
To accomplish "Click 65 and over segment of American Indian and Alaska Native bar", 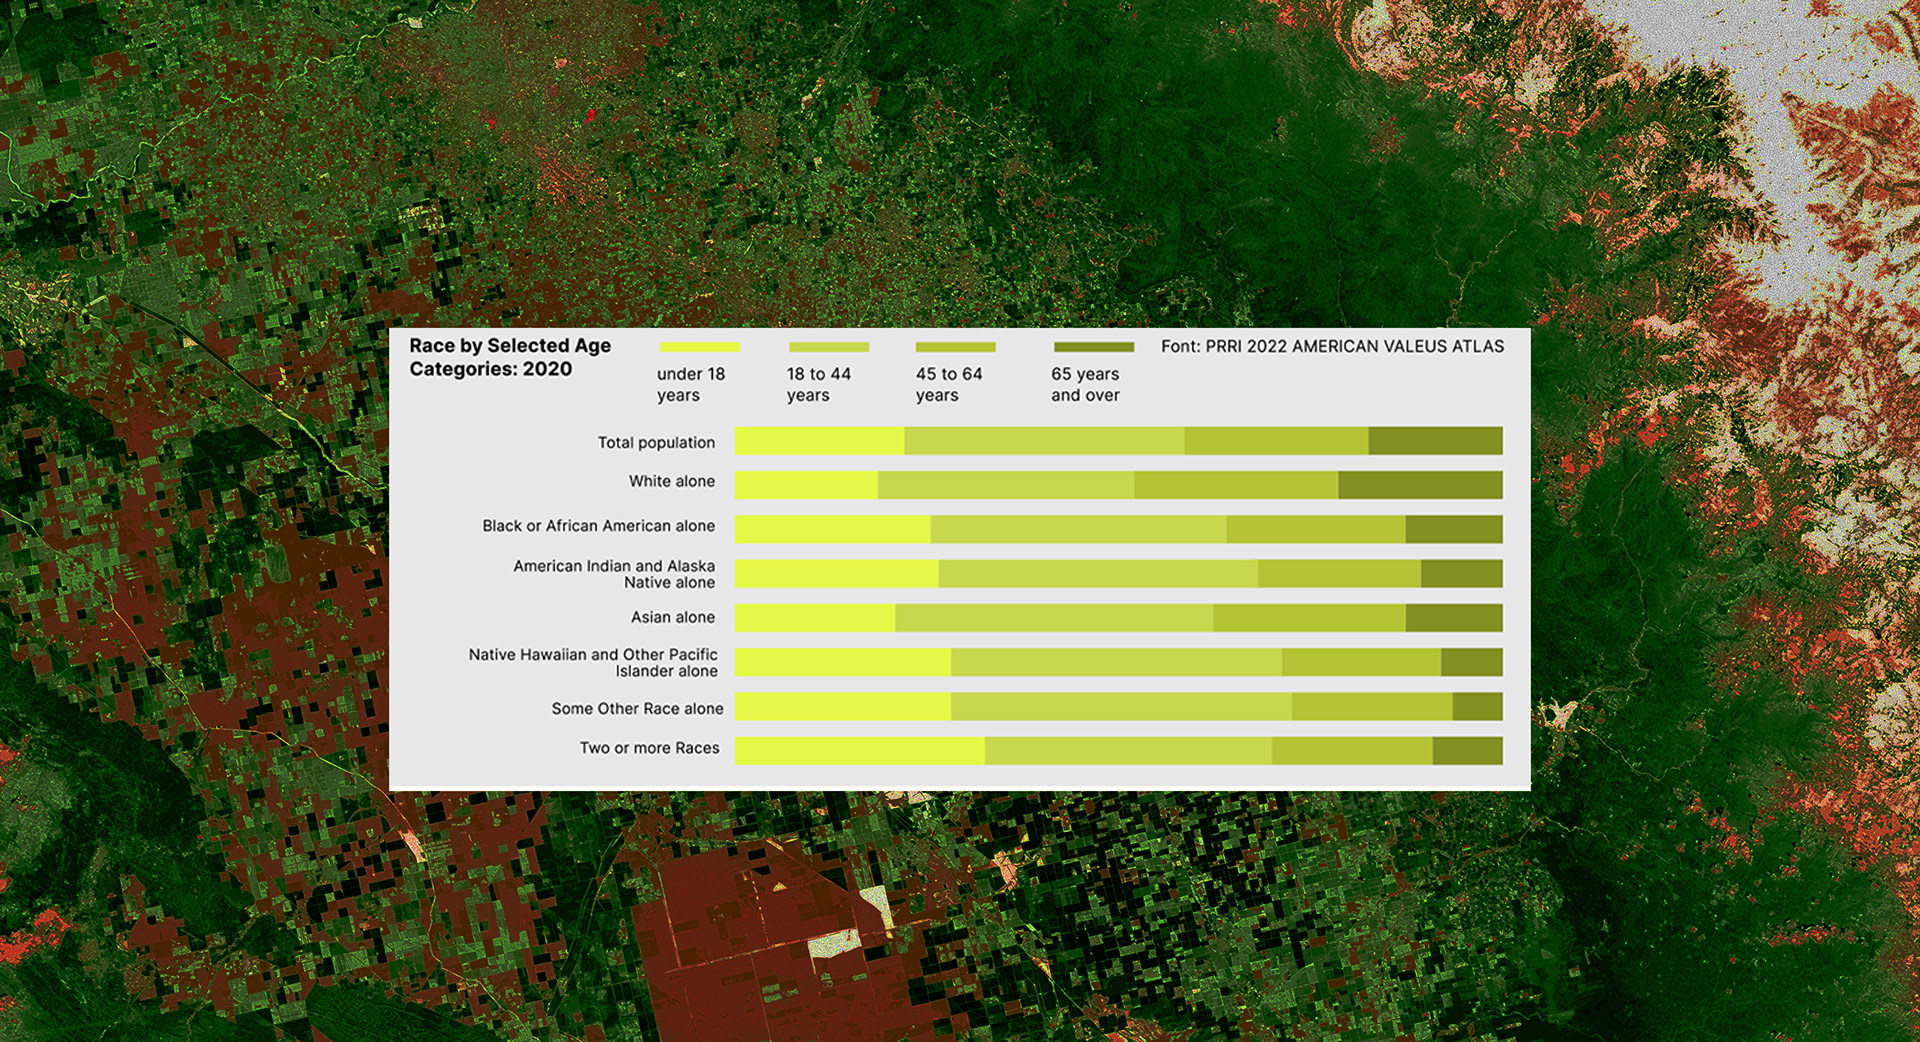I will click(1462, 573).
